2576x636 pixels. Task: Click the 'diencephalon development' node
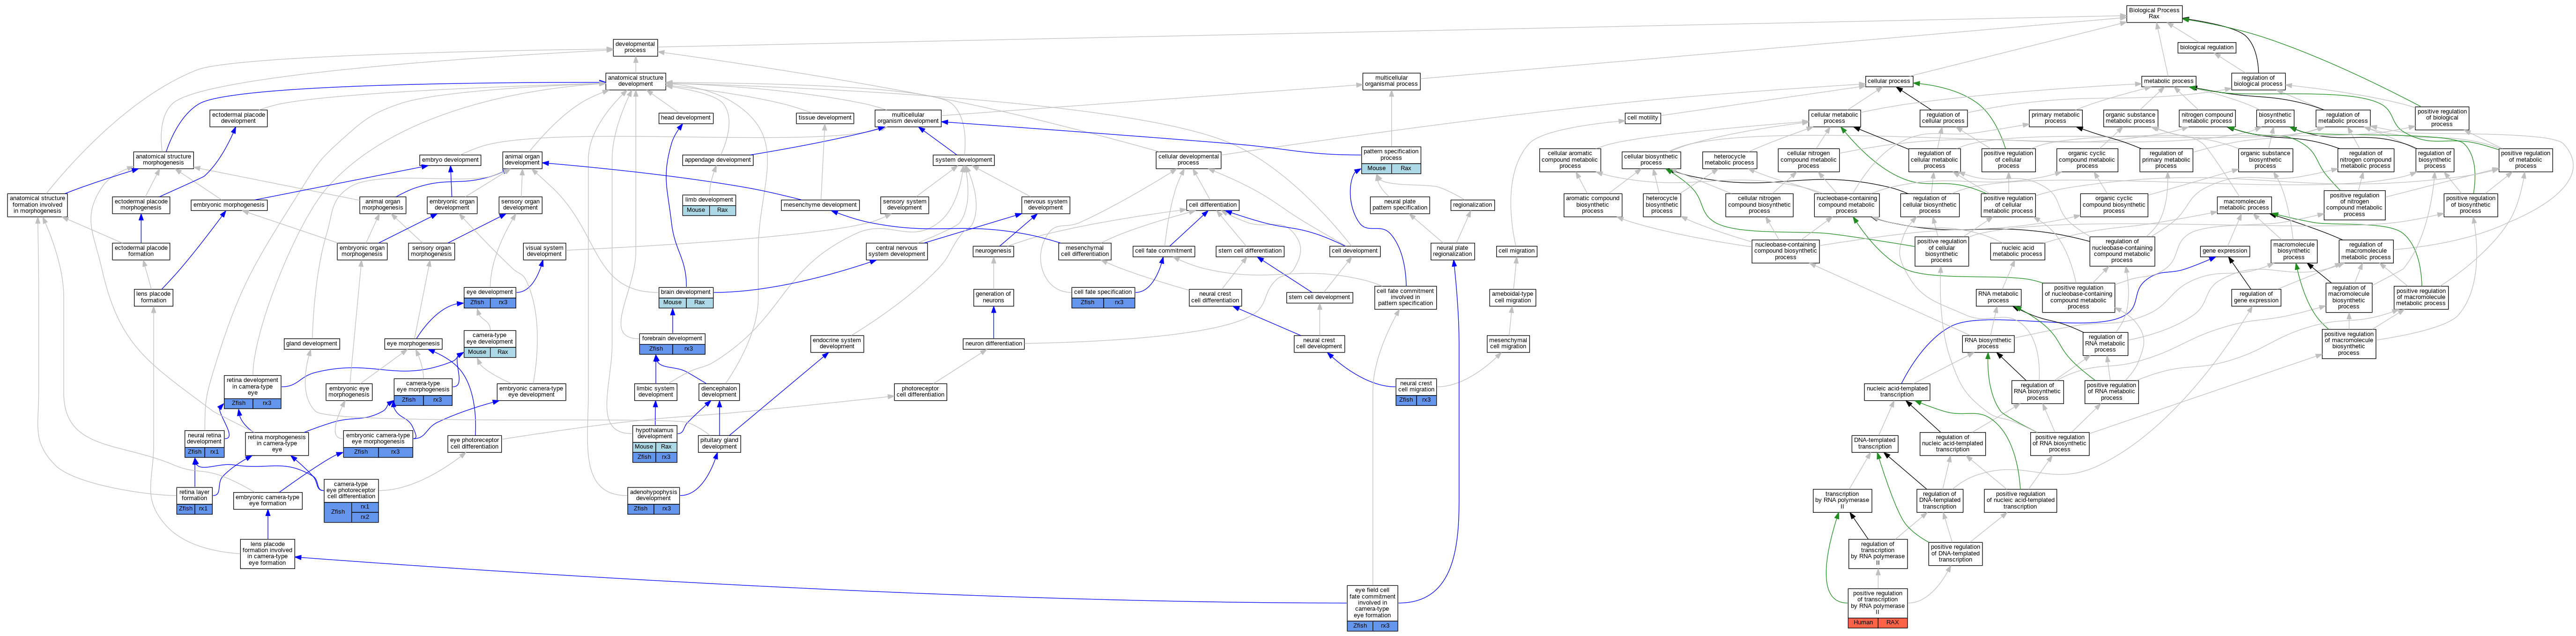point(719,392)
